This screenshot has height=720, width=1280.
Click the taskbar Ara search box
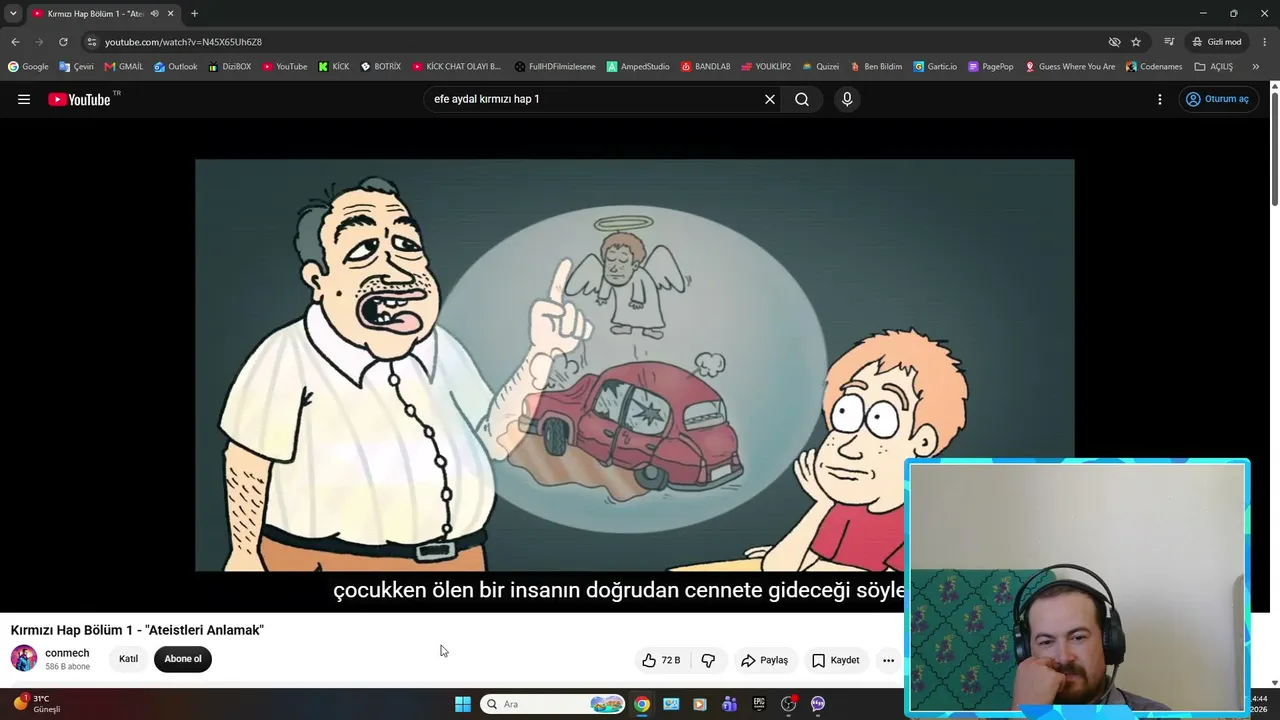[x=553, y=704]
